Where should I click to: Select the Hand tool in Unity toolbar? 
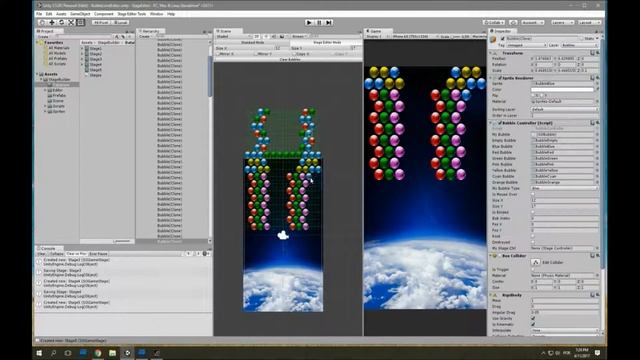point(42,22)
